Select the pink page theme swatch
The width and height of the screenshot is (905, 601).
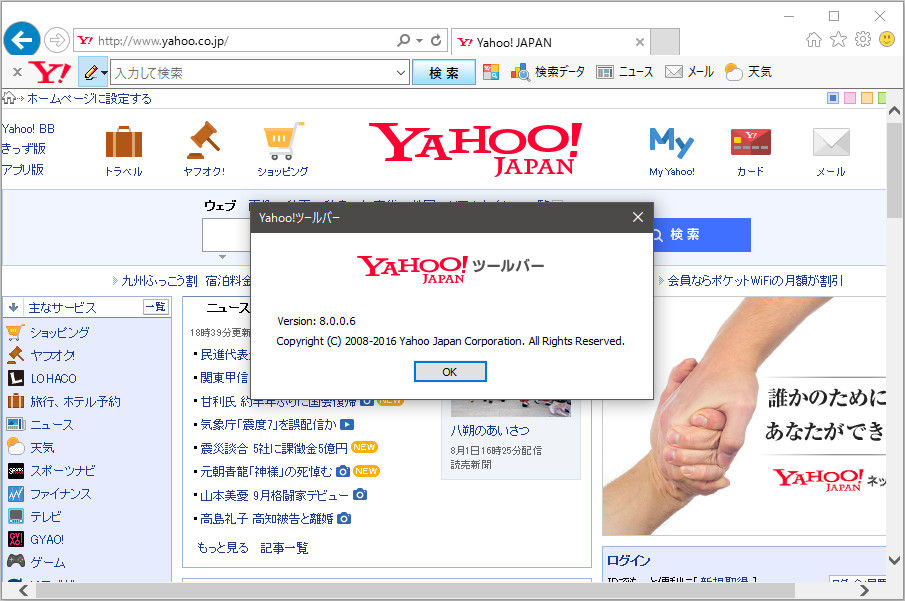pyautogui.click(x=850, y=98)
